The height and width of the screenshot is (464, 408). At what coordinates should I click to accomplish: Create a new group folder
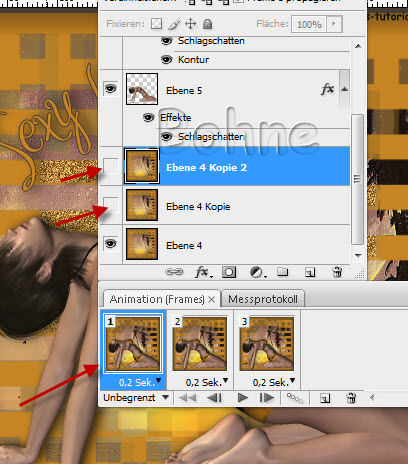pos(282,272)
